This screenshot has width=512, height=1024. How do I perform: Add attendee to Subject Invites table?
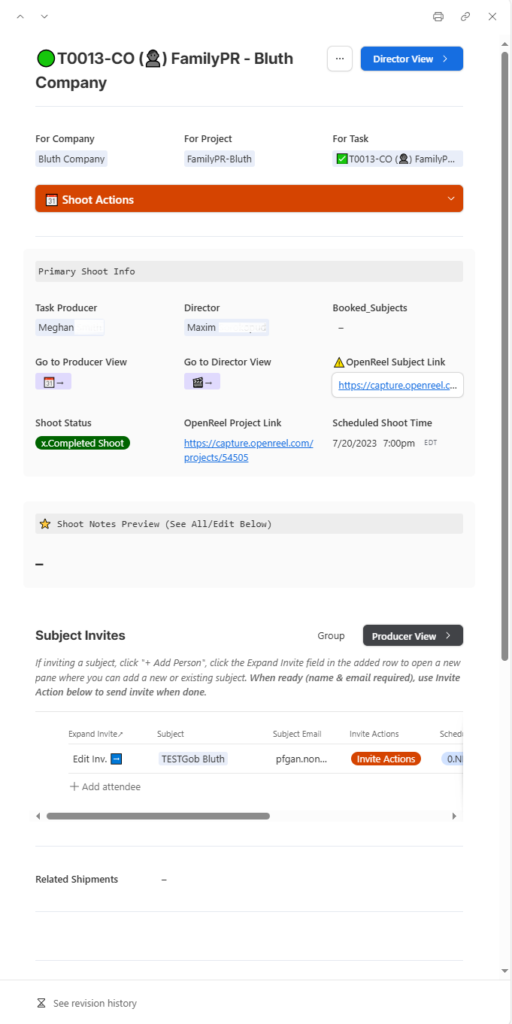105,787
